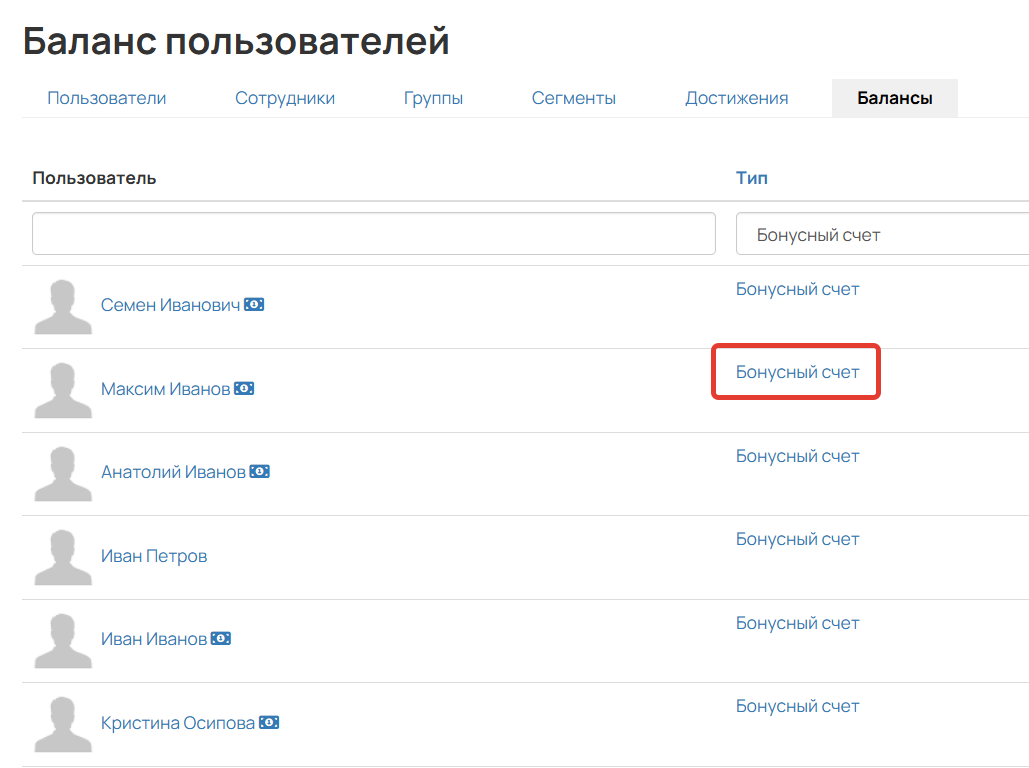Select the Пользователи tab
The height and width of the screenshot is (768, 1029).
coord(107,97)
